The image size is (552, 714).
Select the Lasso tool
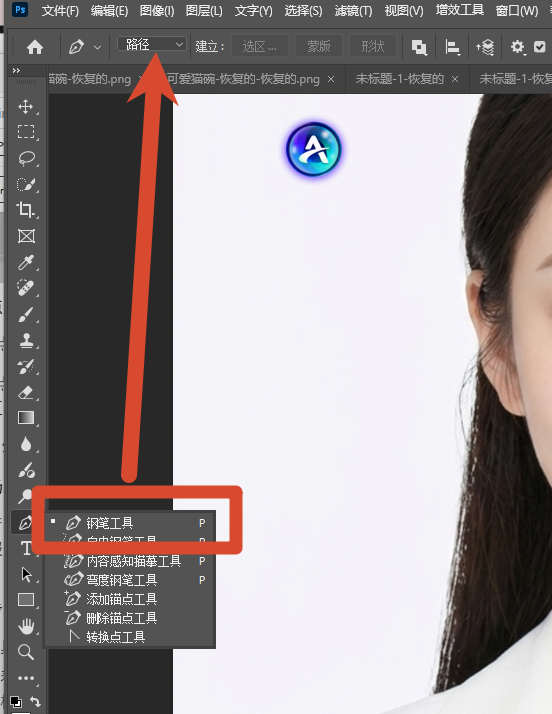pos(26,158)
